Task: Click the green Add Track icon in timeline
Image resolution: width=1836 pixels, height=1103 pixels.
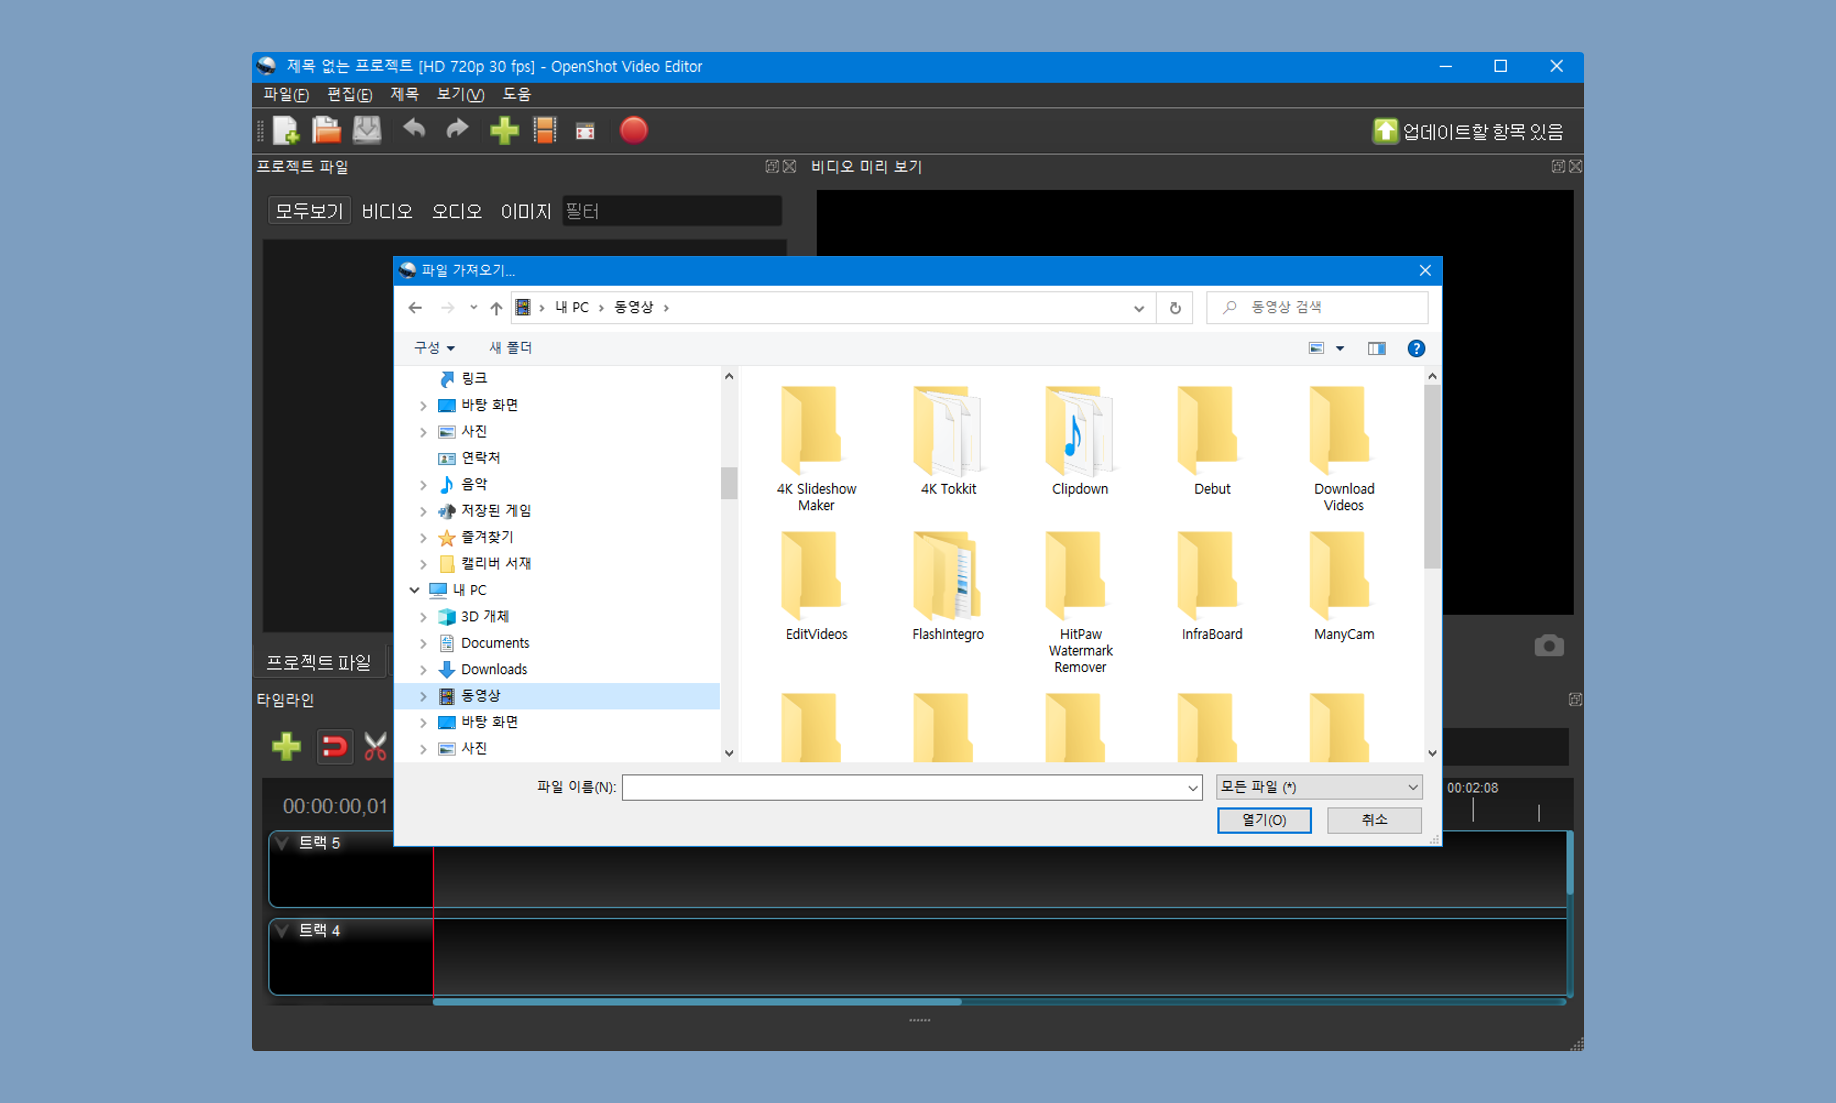Action: click(x=286, y=747)
